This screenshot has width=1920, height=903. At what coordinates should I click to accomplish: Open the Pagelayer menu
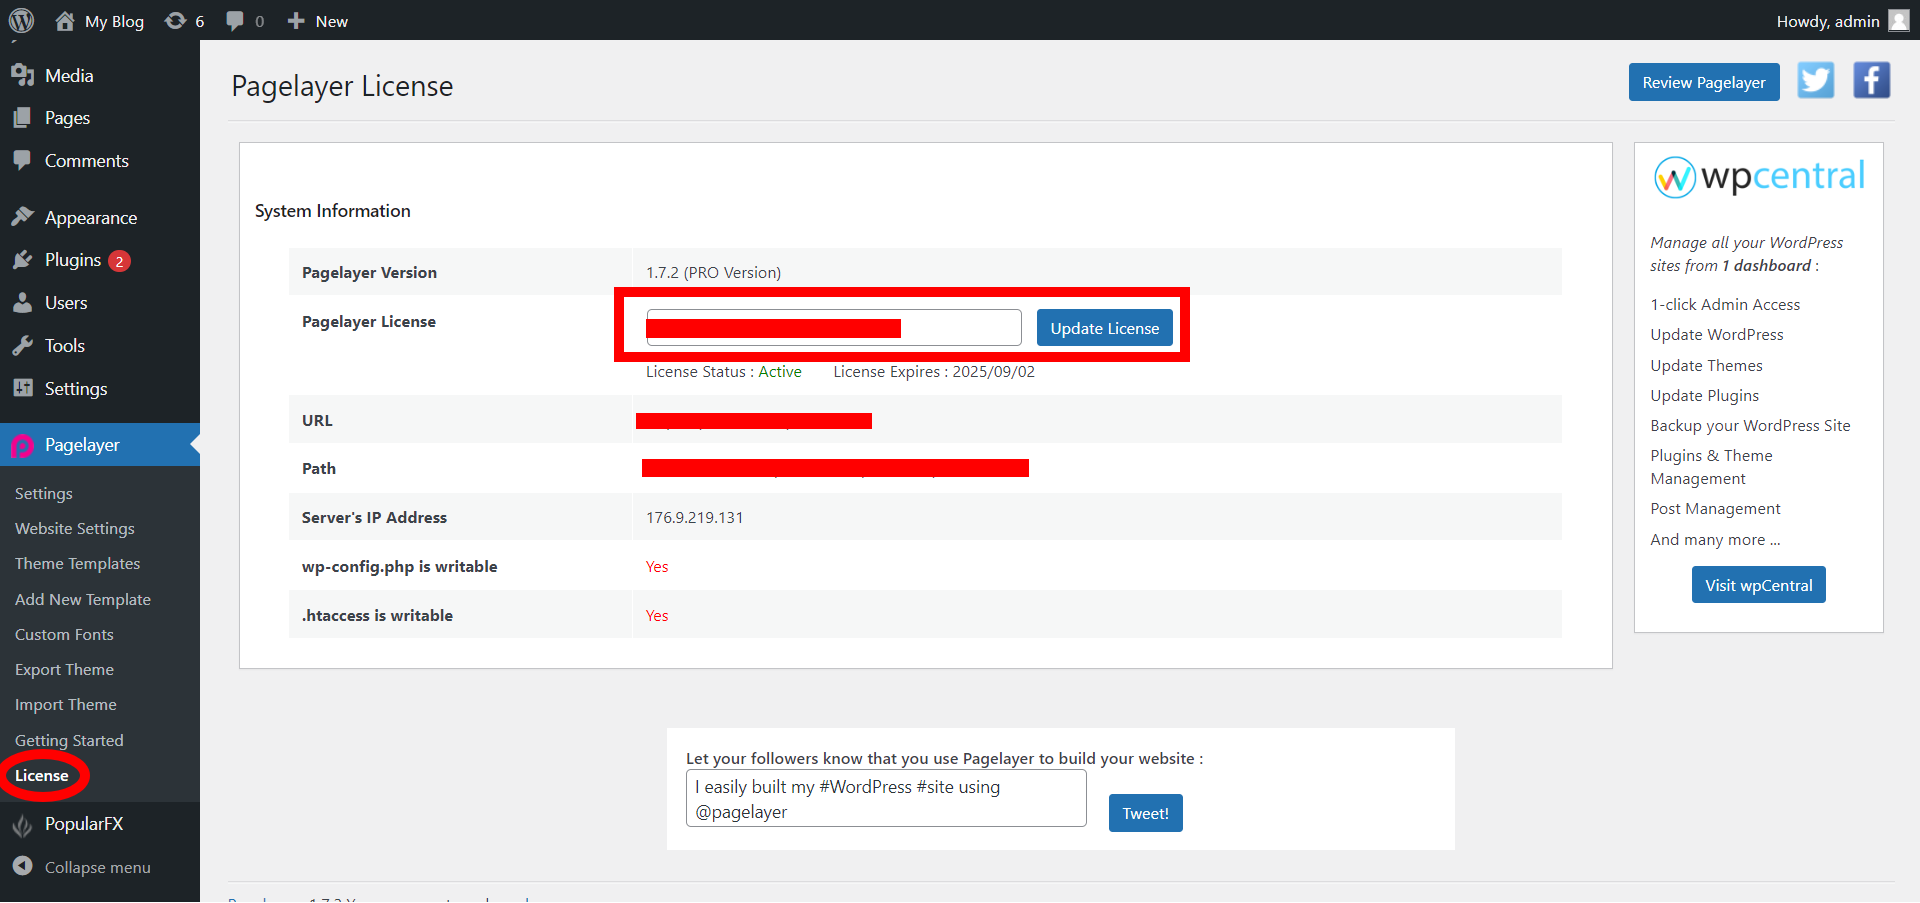tap(82, 445)
